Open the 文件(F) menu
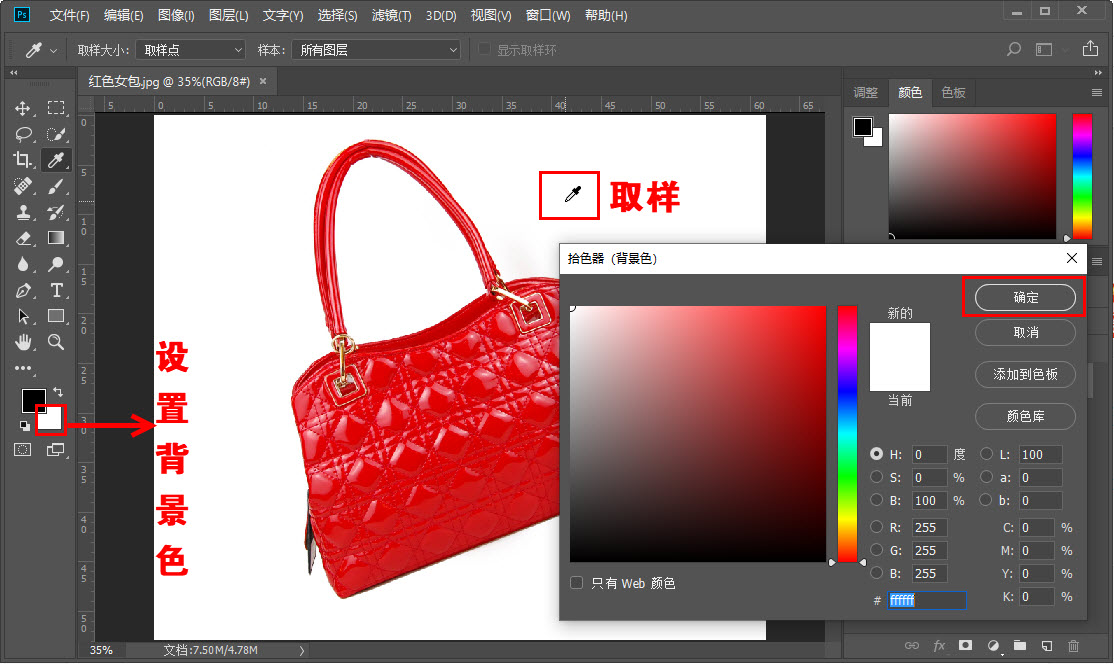The image size is (1114, 664). coord(69,15)
